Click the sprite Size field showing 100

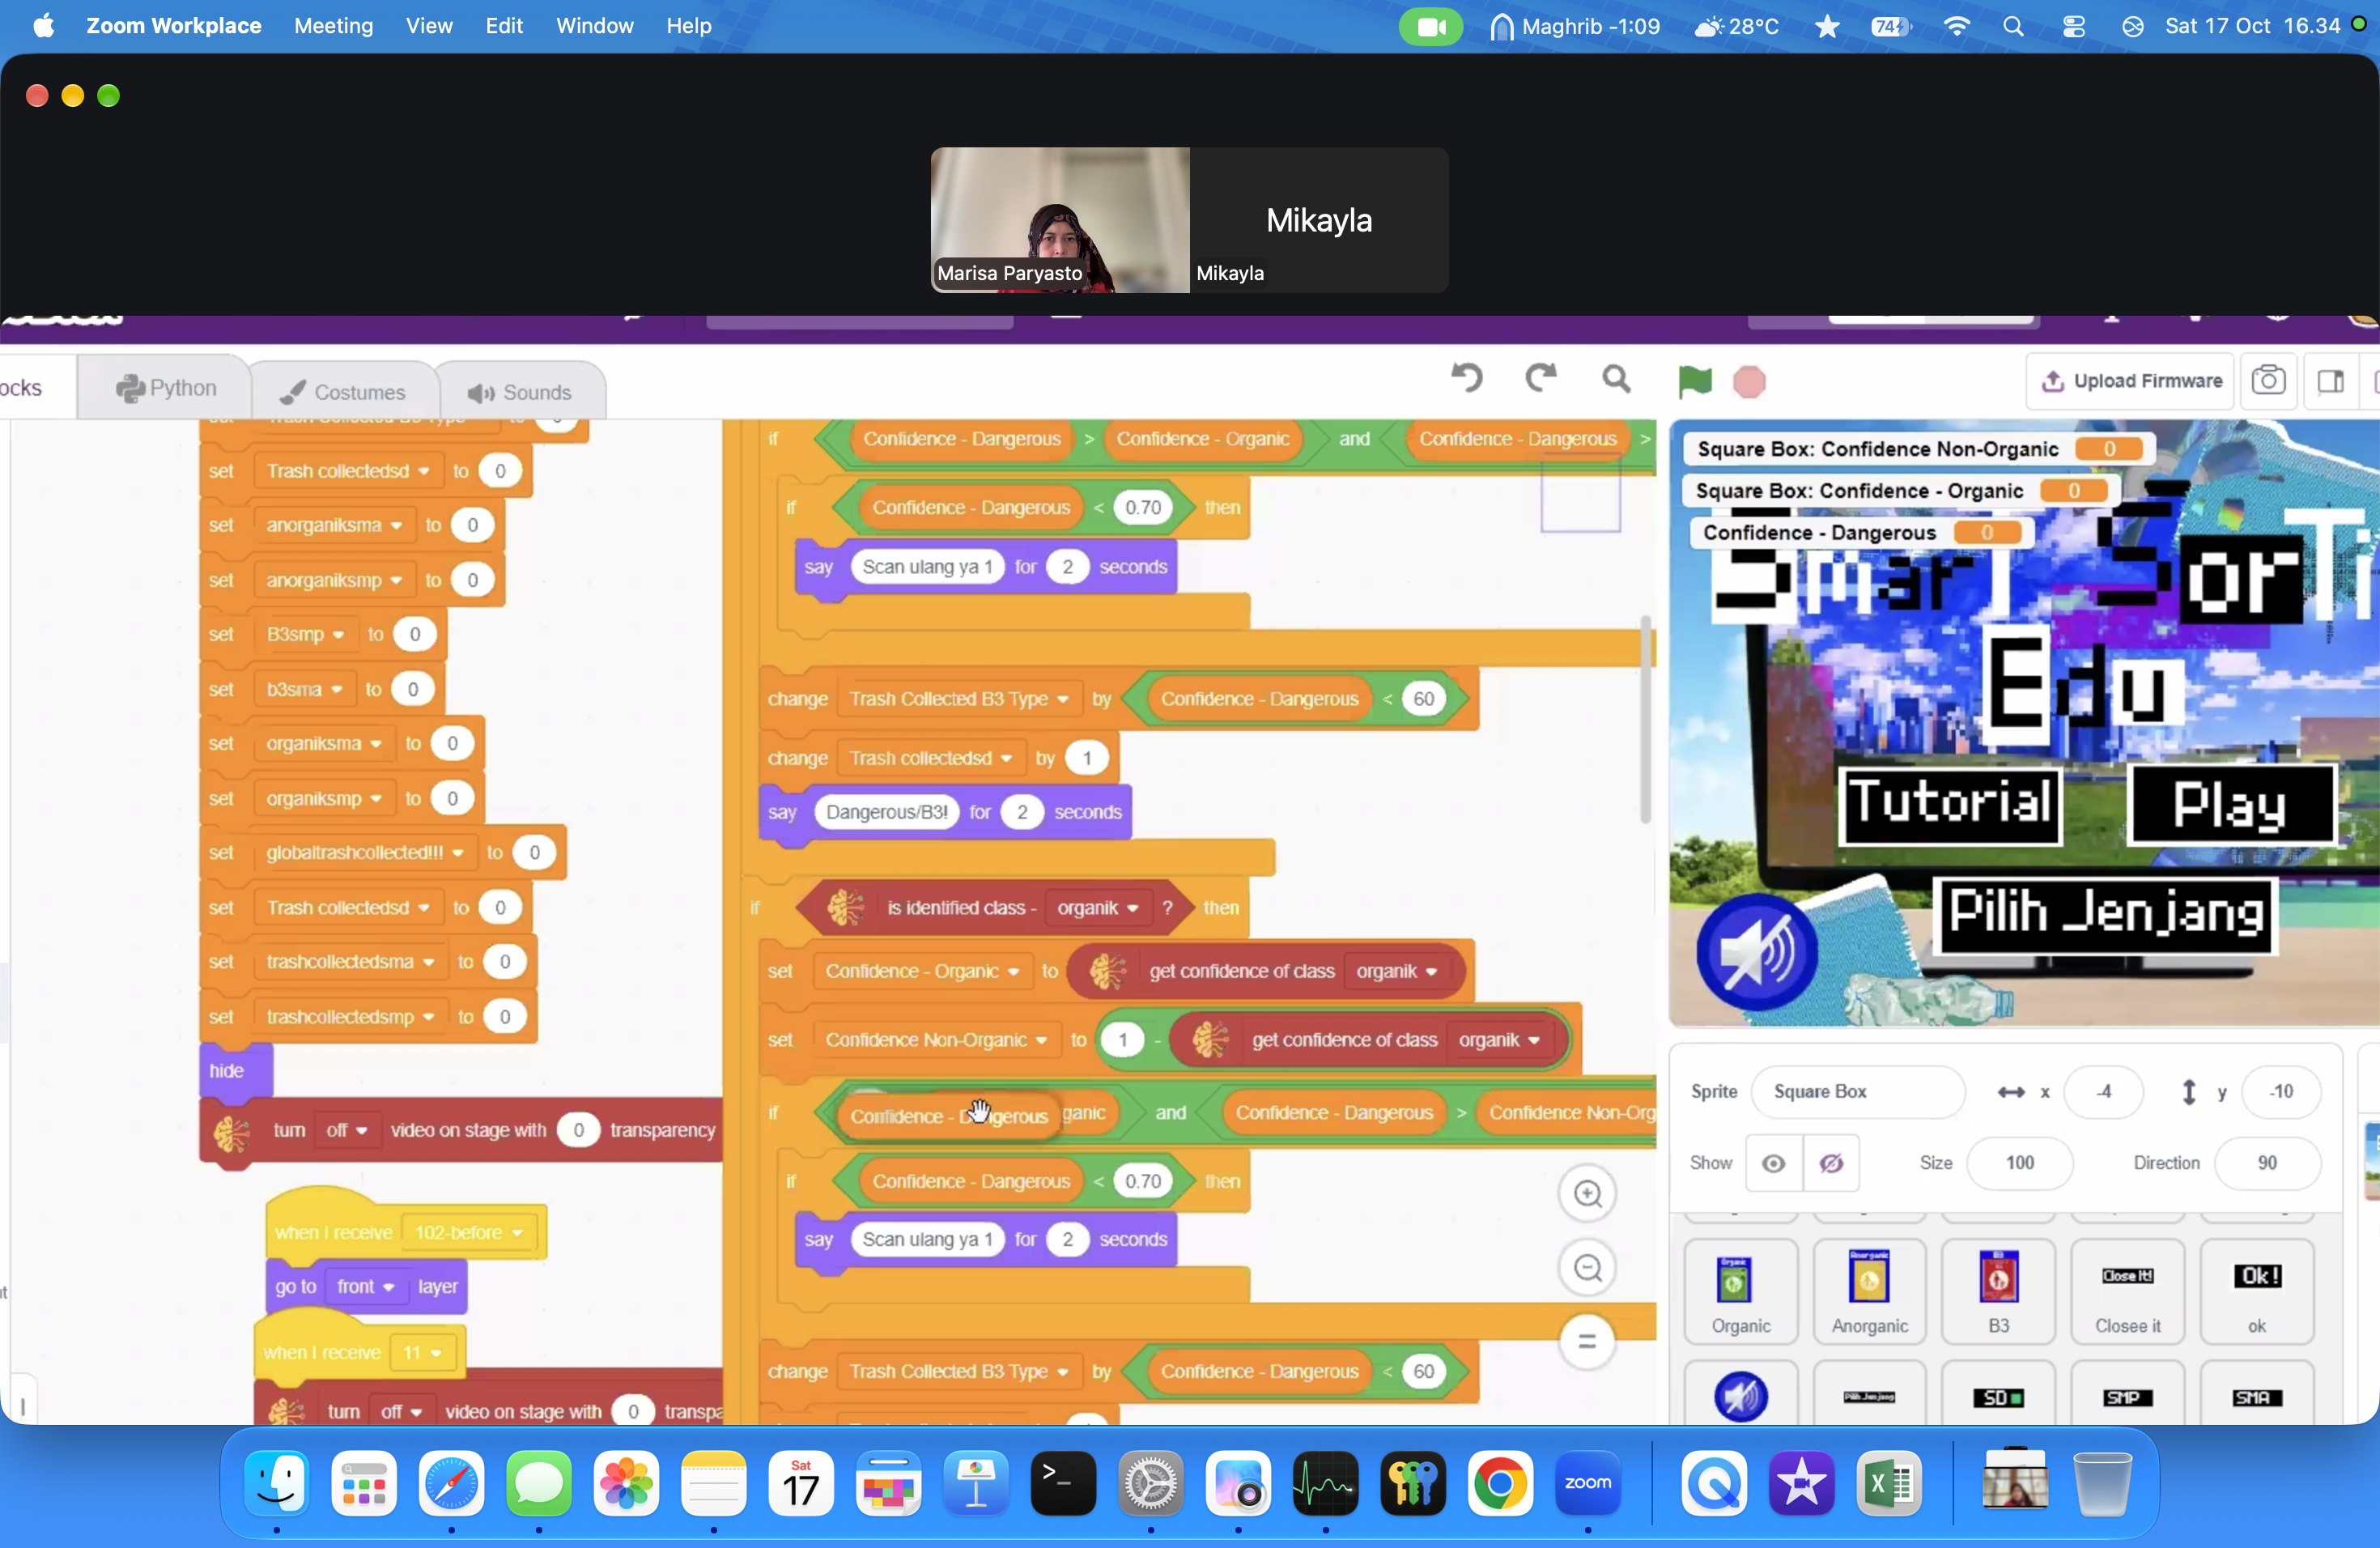coord(2019,1163)
